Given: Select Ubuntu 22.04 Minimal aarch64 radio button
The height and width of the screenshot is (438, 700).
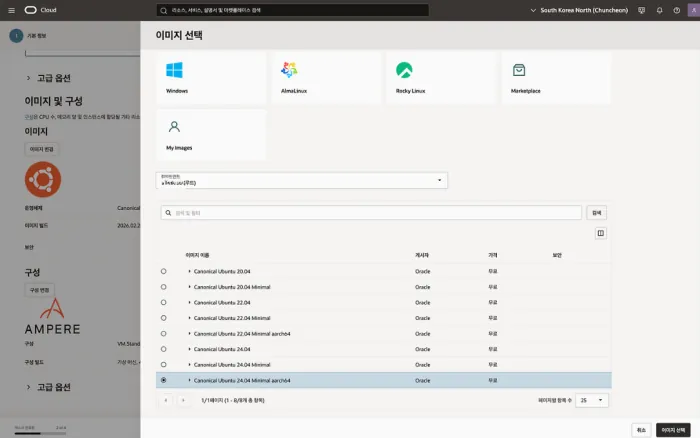Looking at the screenshot, I should click(163, 334).
